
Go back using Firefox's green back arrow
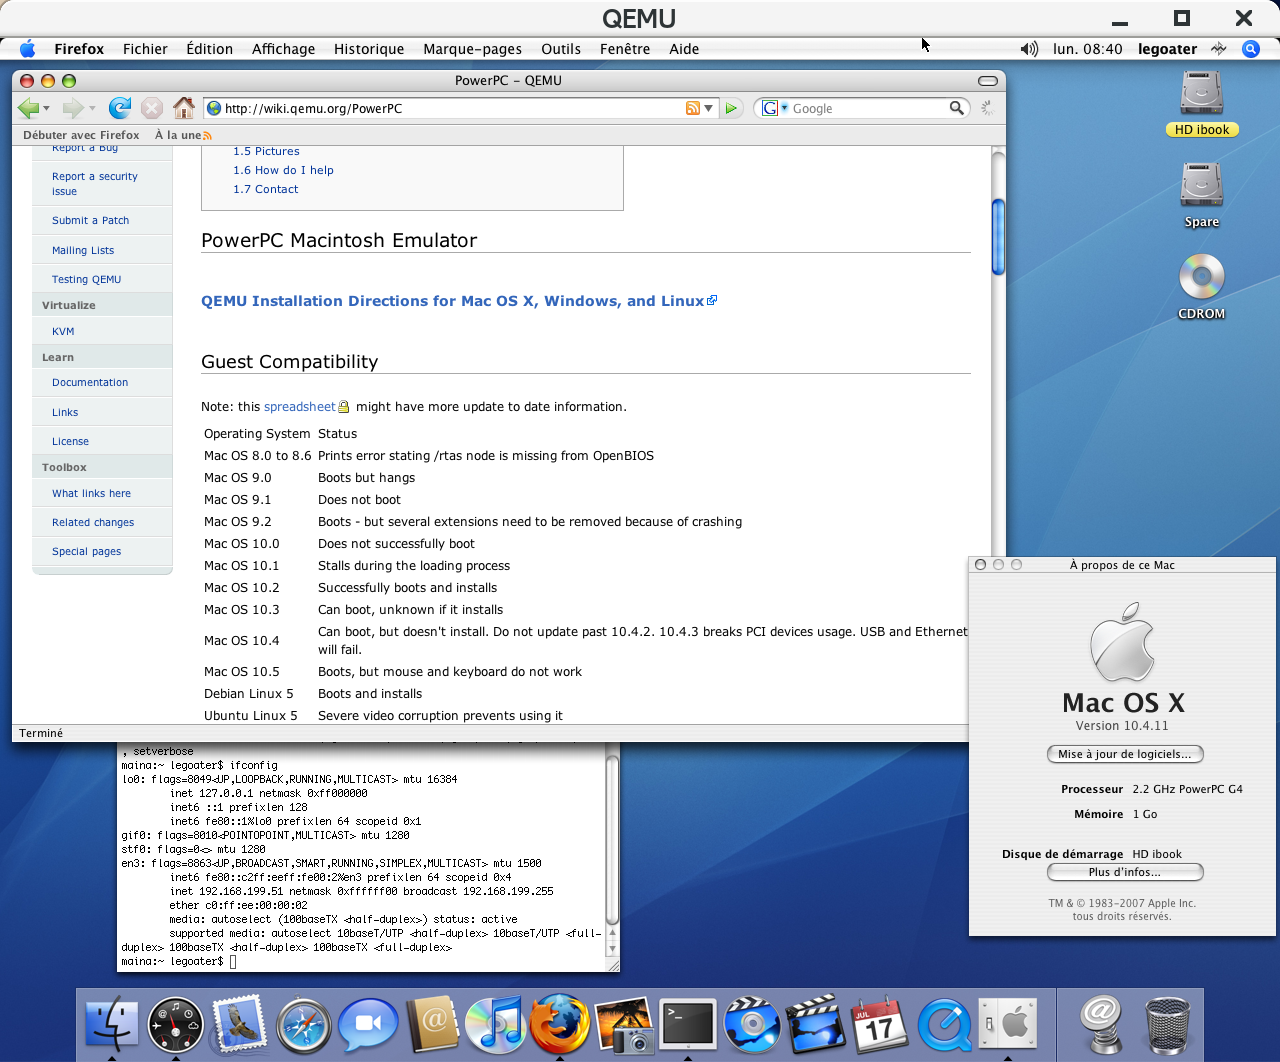coord(28,108)
